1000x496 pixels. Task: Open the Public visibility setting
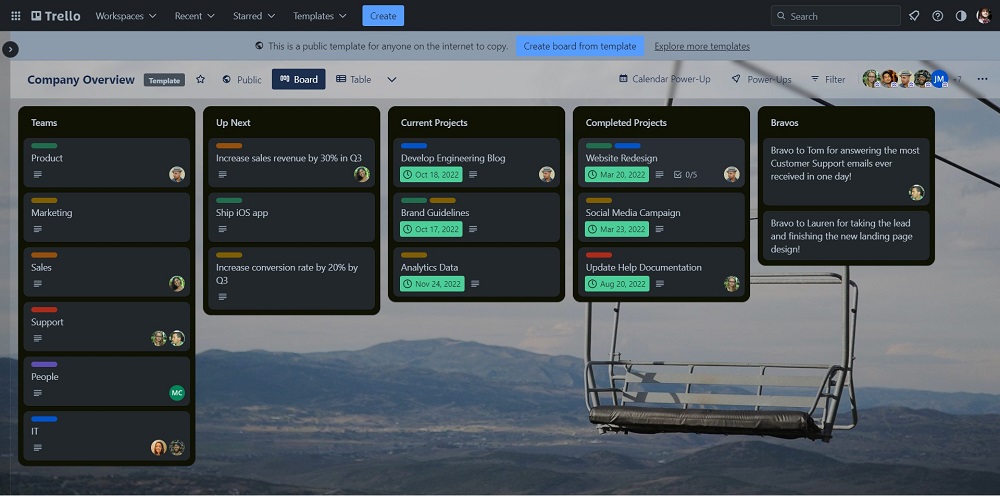[x=242, y=80]
